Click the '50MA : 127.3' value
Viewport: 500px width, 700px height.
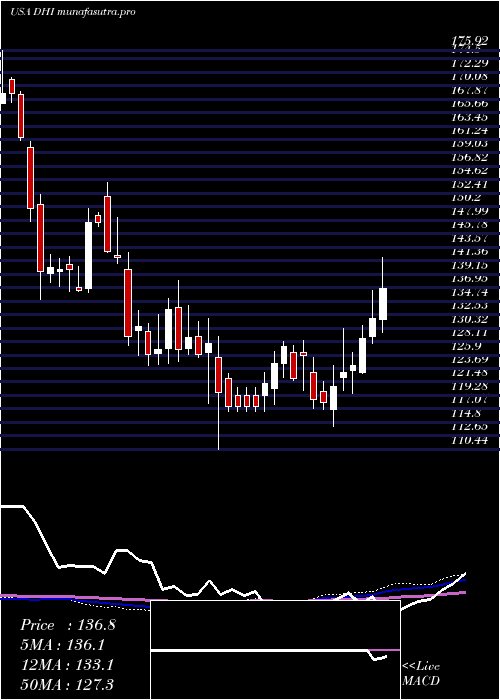(x=67, y=684)
